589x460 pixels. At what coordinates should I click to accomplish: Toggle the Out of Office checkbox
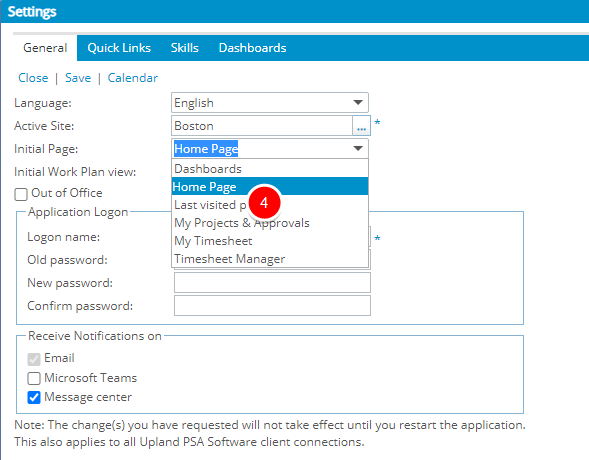[21, 194]
